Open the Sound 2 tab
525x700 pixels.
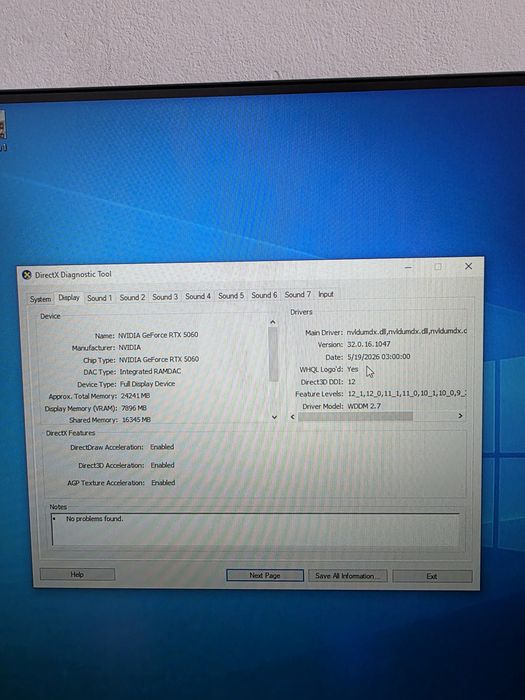pyautogui.click(x=132, y=297)
